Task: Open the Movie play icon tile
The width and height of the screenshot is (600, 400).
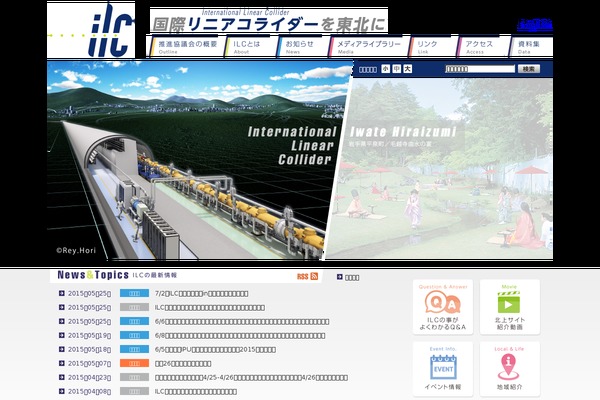Action: 509,307
